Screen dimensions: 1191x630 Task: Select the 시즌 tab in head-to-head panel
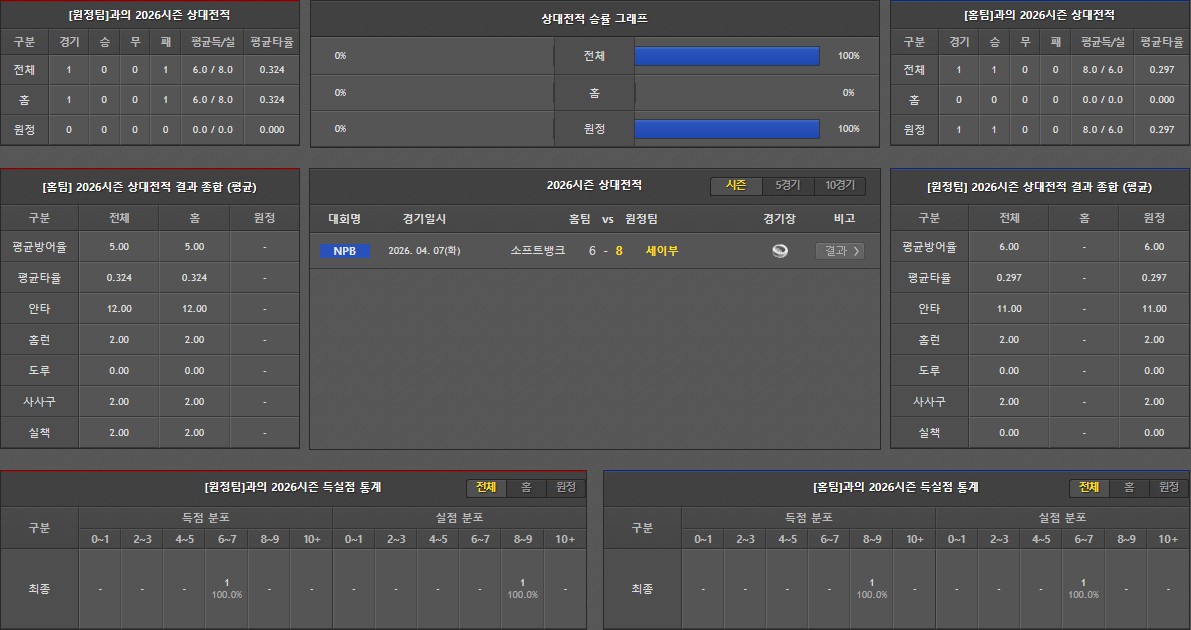736,186
